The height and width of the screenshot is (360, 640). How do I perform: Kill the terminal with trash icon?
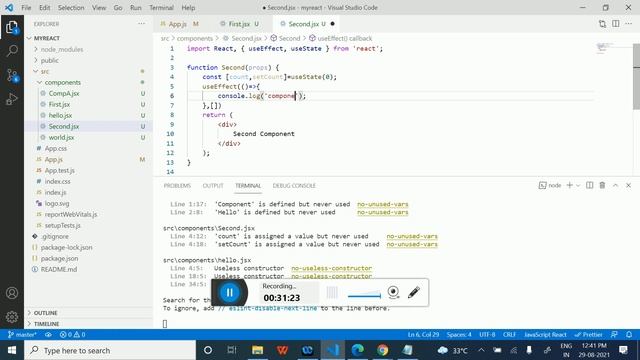(602, 185)
